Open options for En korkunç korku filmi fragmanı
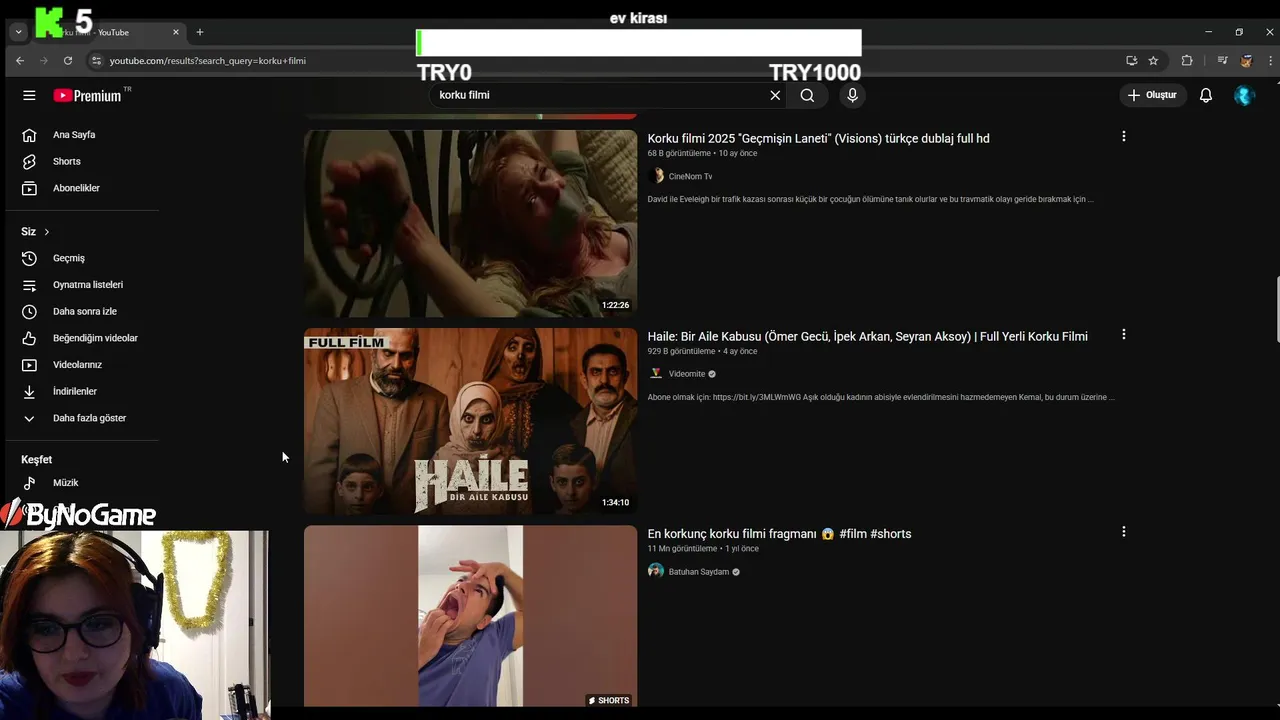Screen dimensions: 1280x720 (x=1123, y=532)
